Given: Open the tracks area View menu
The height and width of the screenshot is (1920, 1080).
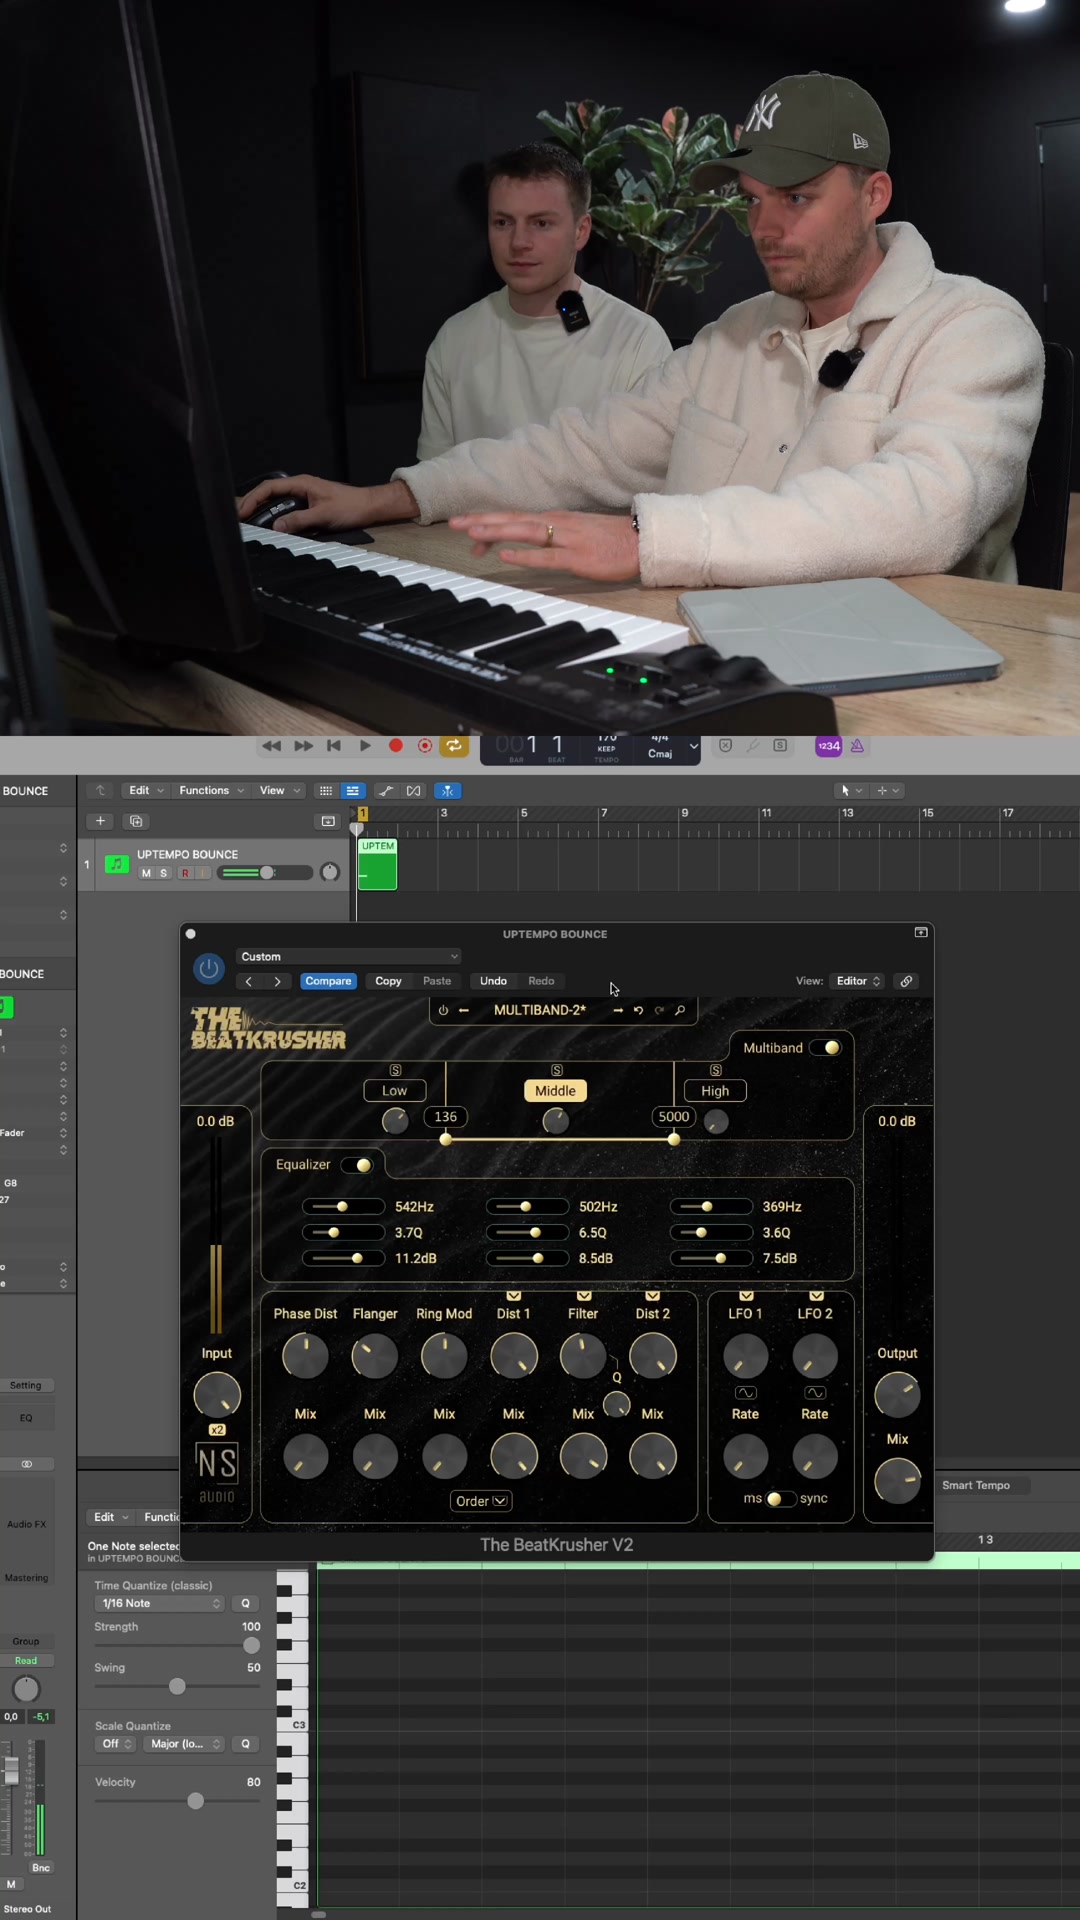Looking at the screenshot, I should coord(279,790).
